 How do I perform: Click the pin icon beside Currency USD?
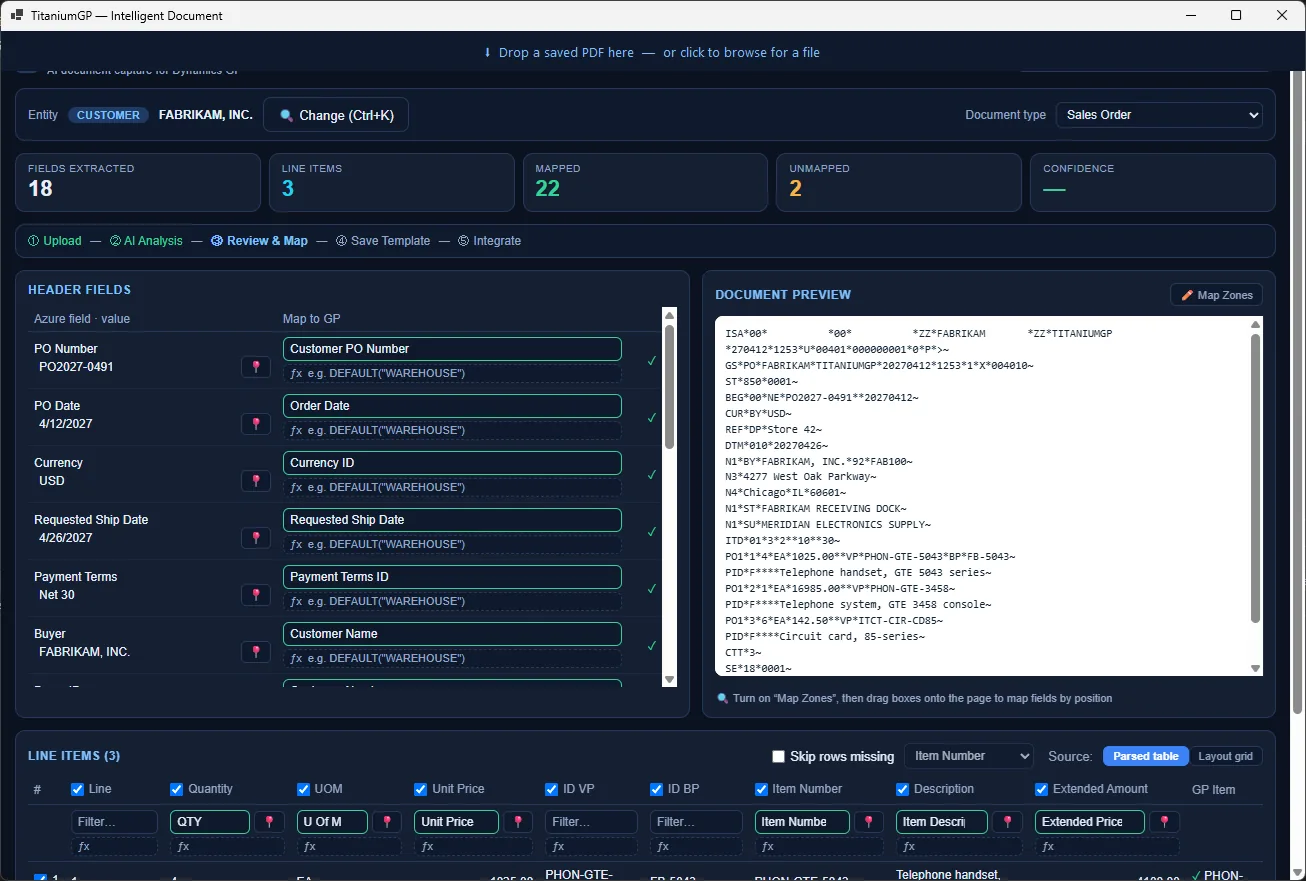(256, 481)
